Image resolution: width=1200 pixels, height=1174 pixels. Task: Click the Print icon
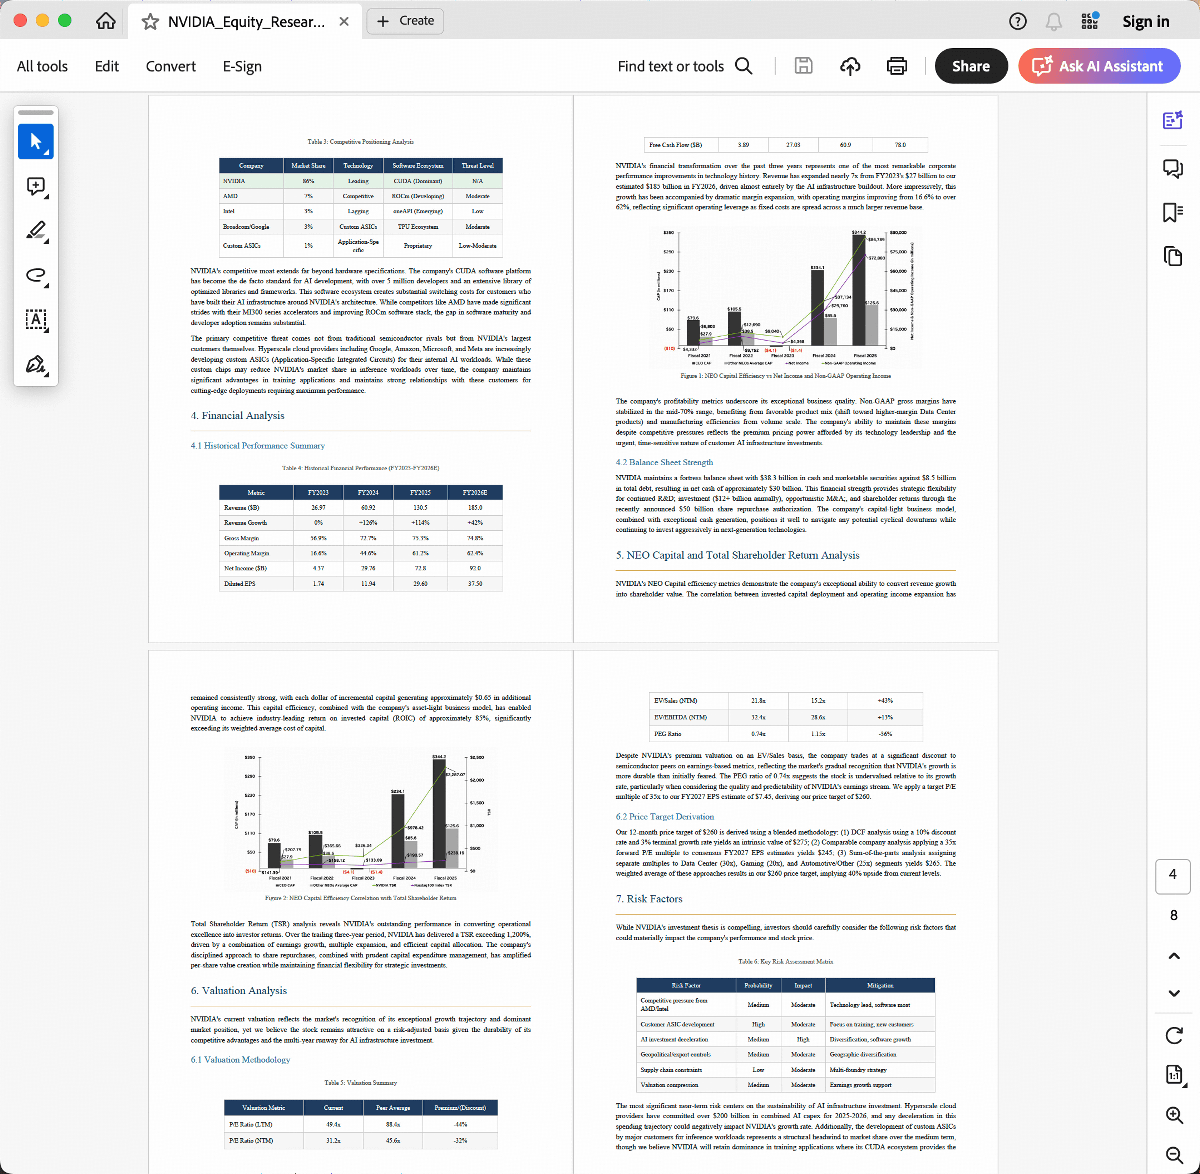(897, 66)
